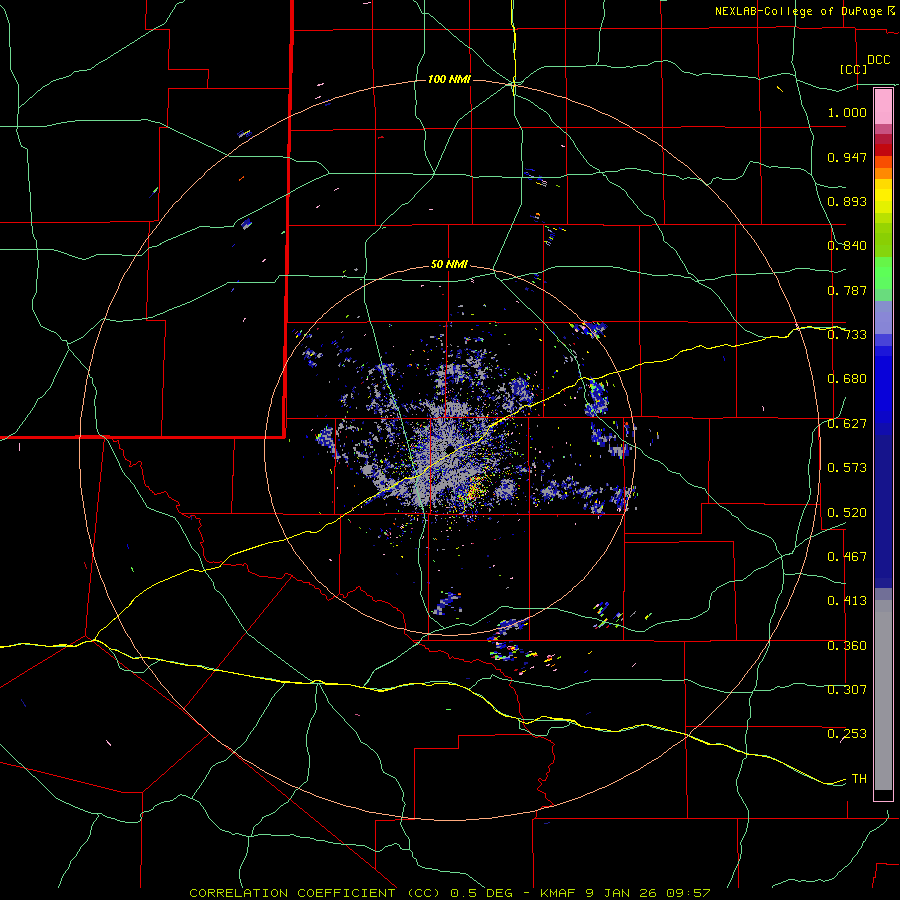This screenshot has height=900, width=900.
Task: Click the 0.733 scale label
Action: point(847,335)
